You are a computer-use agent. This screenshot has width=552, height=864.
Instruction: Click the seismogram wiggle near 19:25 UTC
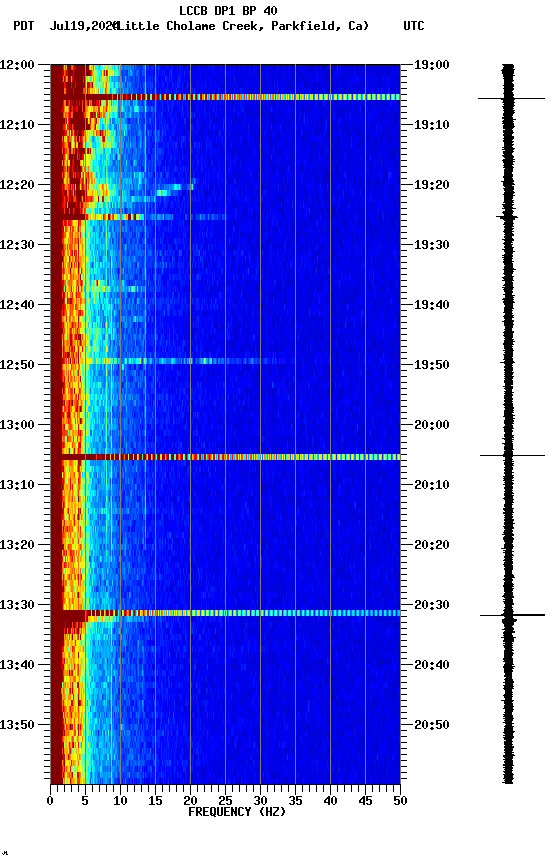pos(507,218)
